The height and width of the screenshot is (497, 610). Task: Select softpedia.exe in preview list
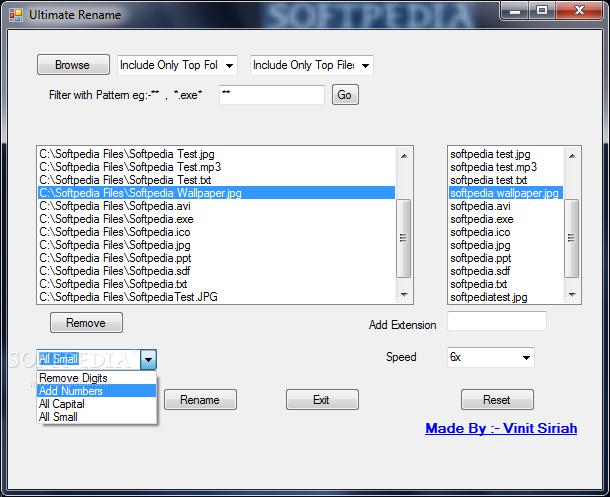pos(506,219)
